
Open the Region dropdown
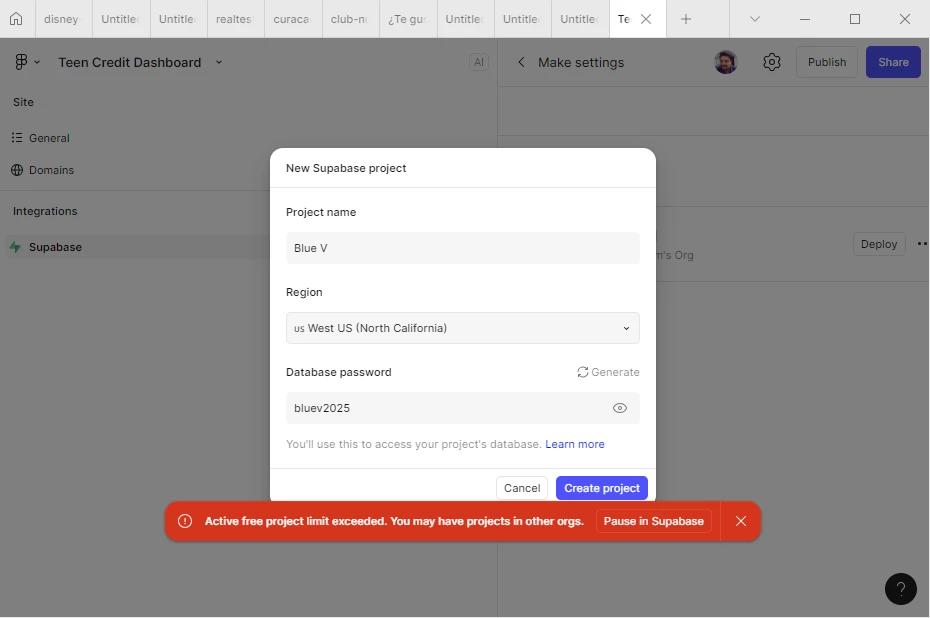pyautogui.click(x=463, y=328)
